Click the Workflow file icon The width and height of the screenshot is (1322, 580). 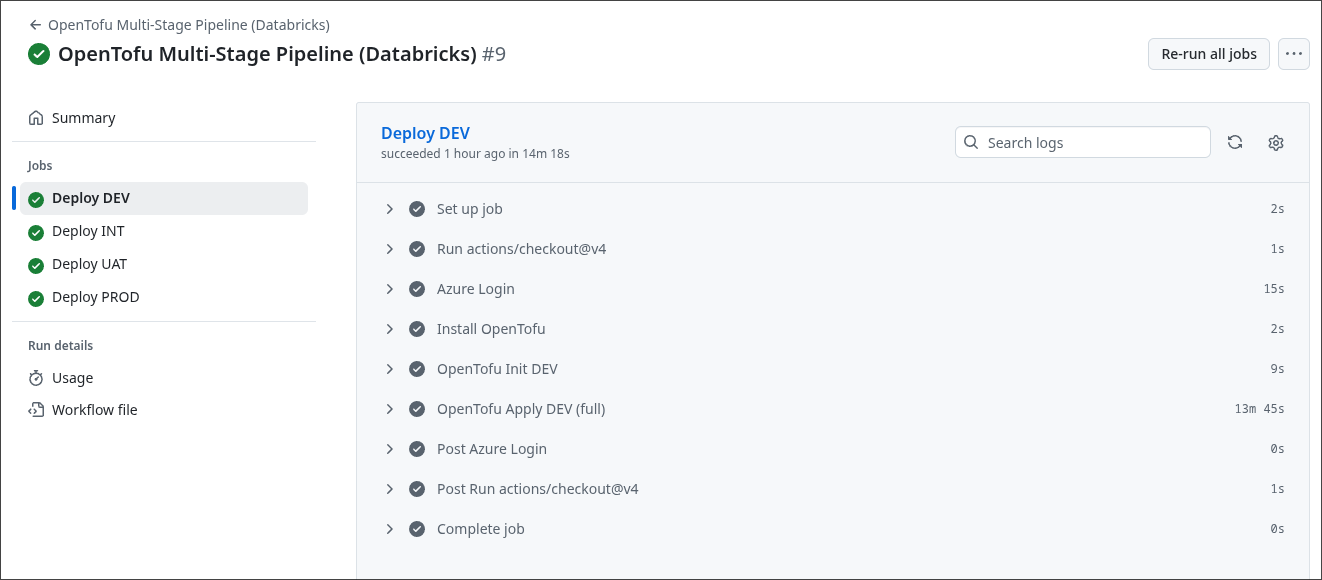tap(36, 410)
